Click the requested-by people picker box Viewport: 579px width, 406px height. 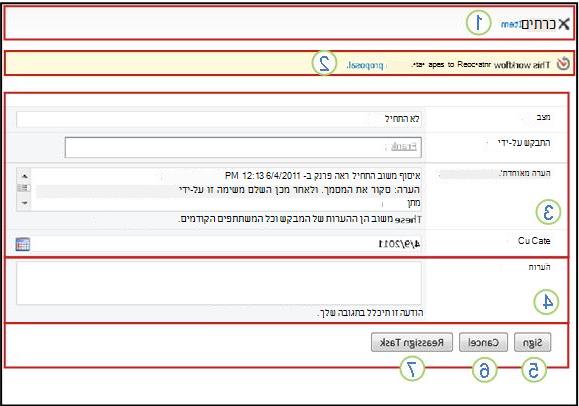pyautogui.click(x=243, y=147)
